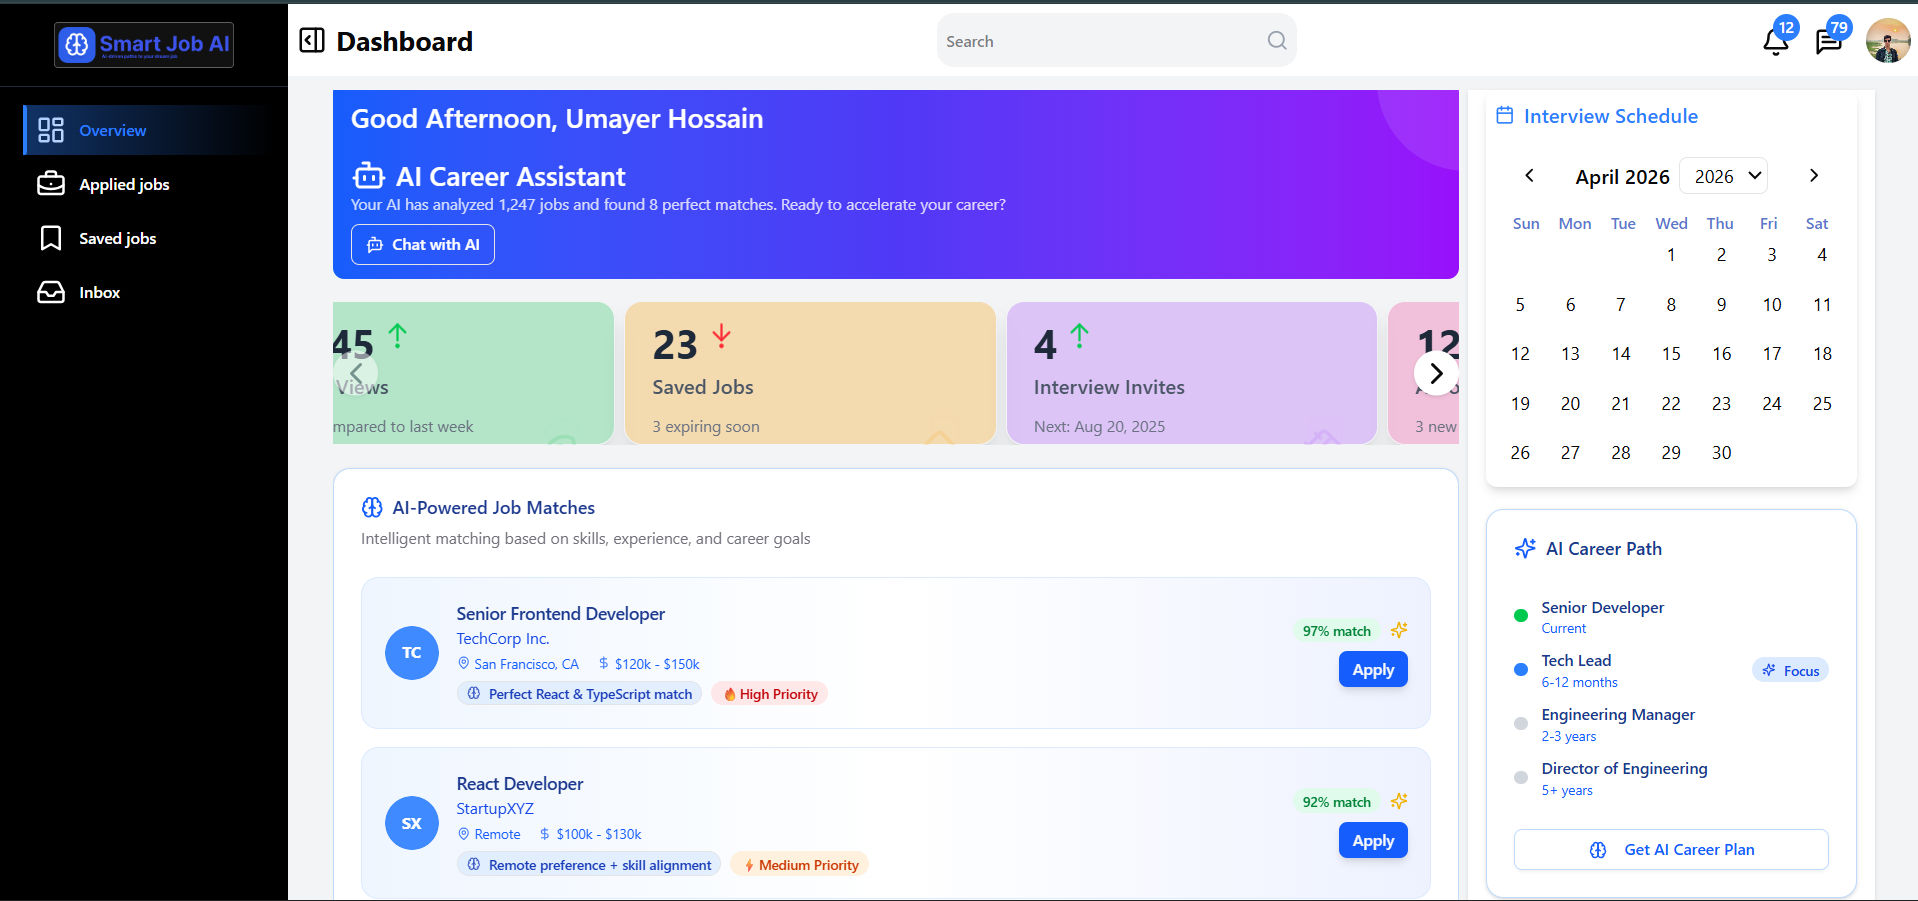1918x901 pixels.
Task: Click the search magnifier icon
Action: (x=1277, y=40)
